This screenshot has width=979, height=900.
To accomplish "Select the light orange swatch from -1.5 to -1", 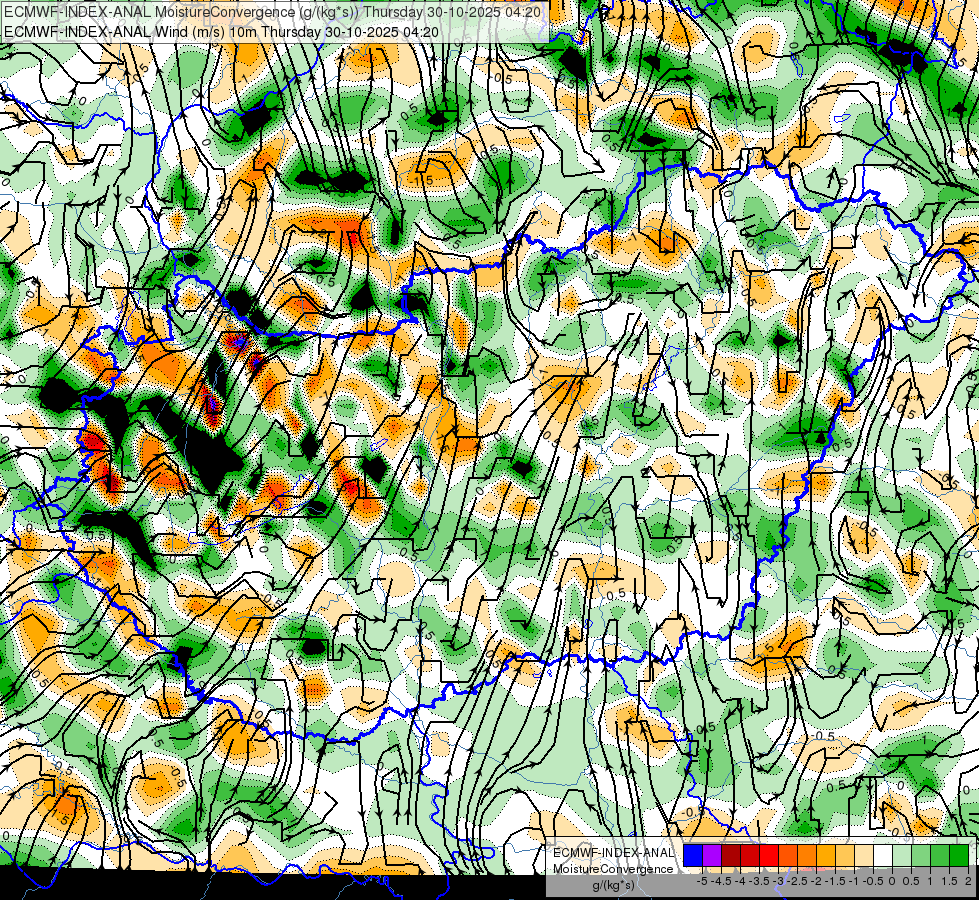I will tap(845, 856).
